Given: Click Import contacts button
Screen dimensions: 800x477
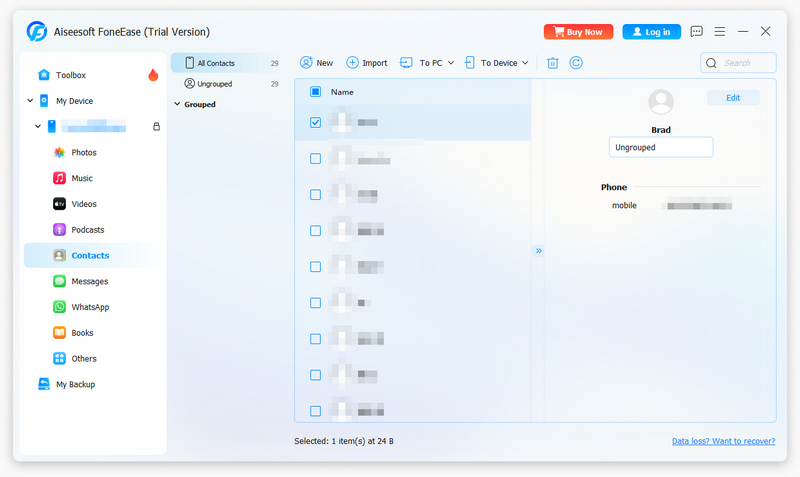Looking at the screenshot, I should pyautogui.click(x=367, y=63).
